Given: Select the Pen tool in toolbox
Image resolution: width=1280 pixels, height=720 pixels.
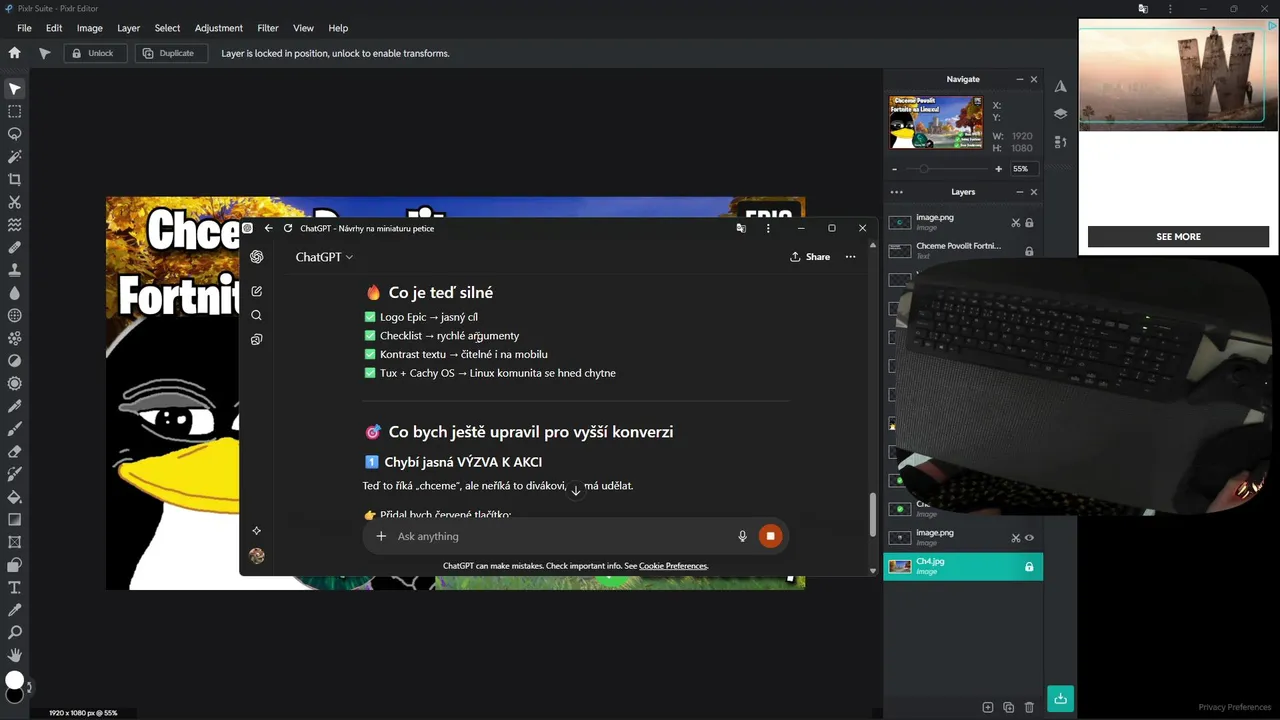Looking at the screenshot, I should 15,406.
